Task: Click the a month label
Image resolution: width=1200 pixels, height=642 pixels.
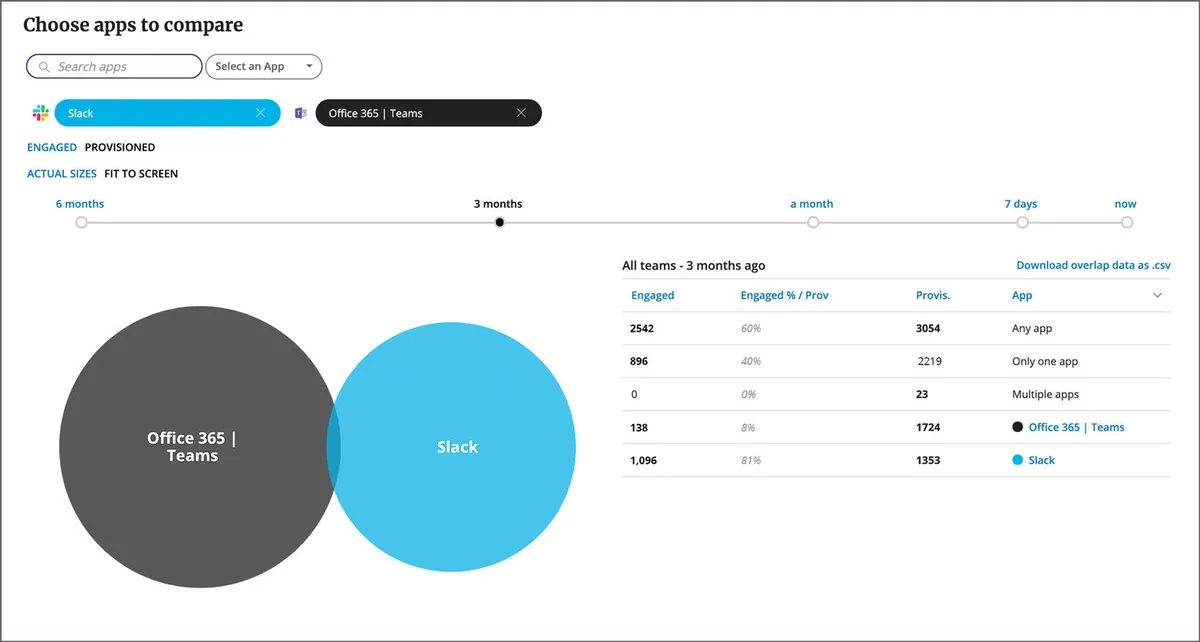Action: click(x=812, y=204)
